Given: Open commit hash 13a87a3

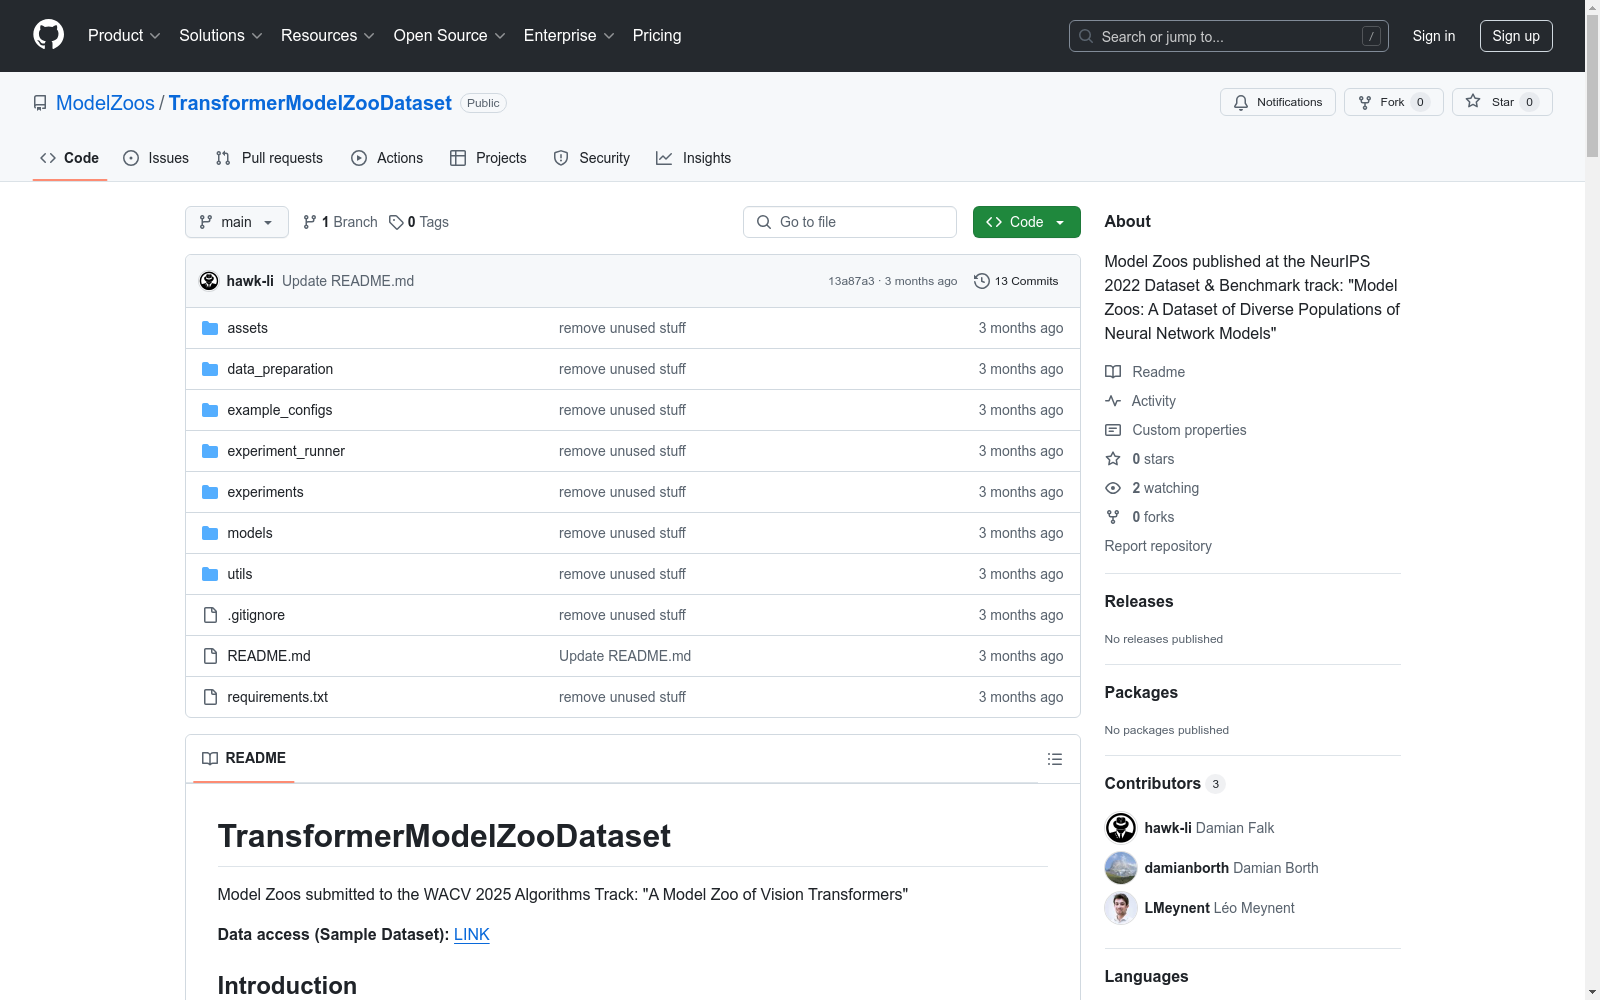Looking at the screenshot, I should pyautogui.click(x=851, y=281).
